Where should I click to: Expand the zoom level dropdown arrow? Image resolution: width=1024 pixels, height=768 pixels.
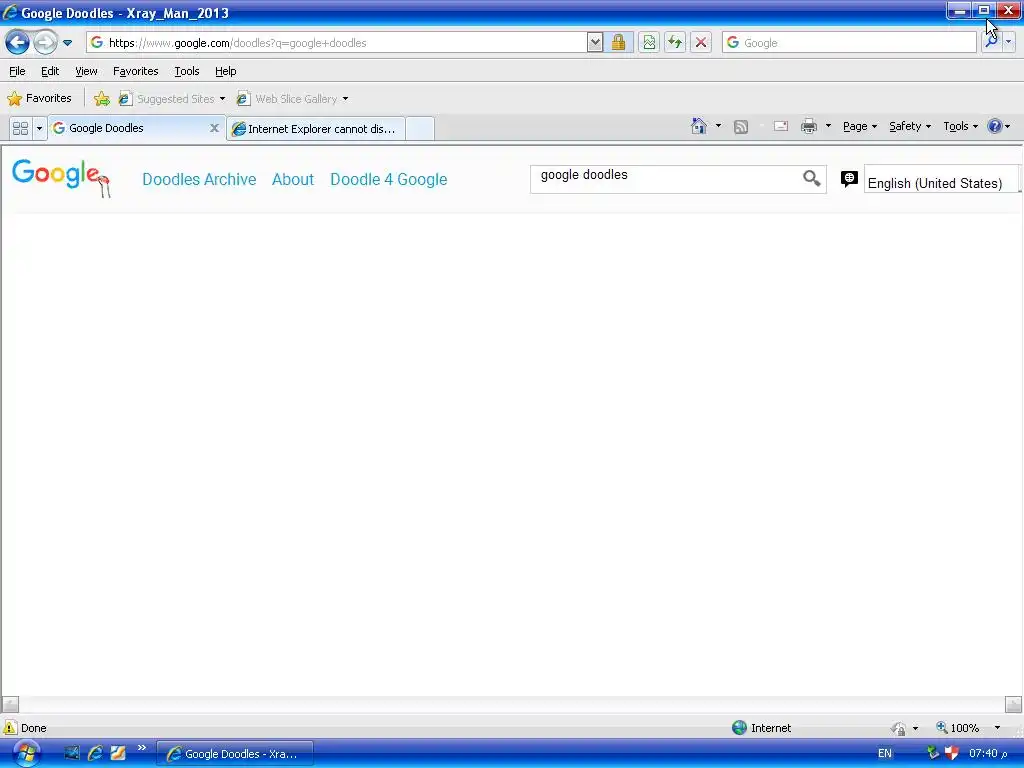click(997, 728)
